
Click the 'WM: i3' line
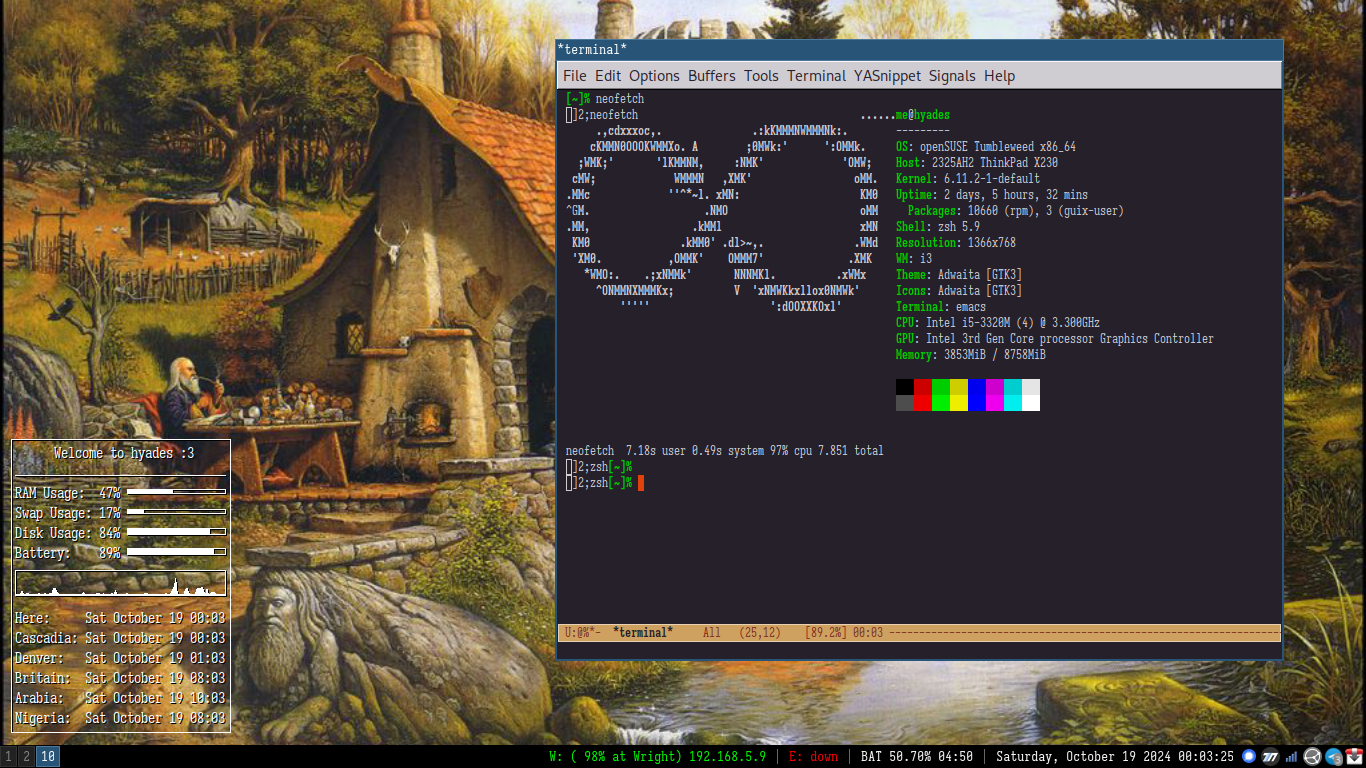914,259
